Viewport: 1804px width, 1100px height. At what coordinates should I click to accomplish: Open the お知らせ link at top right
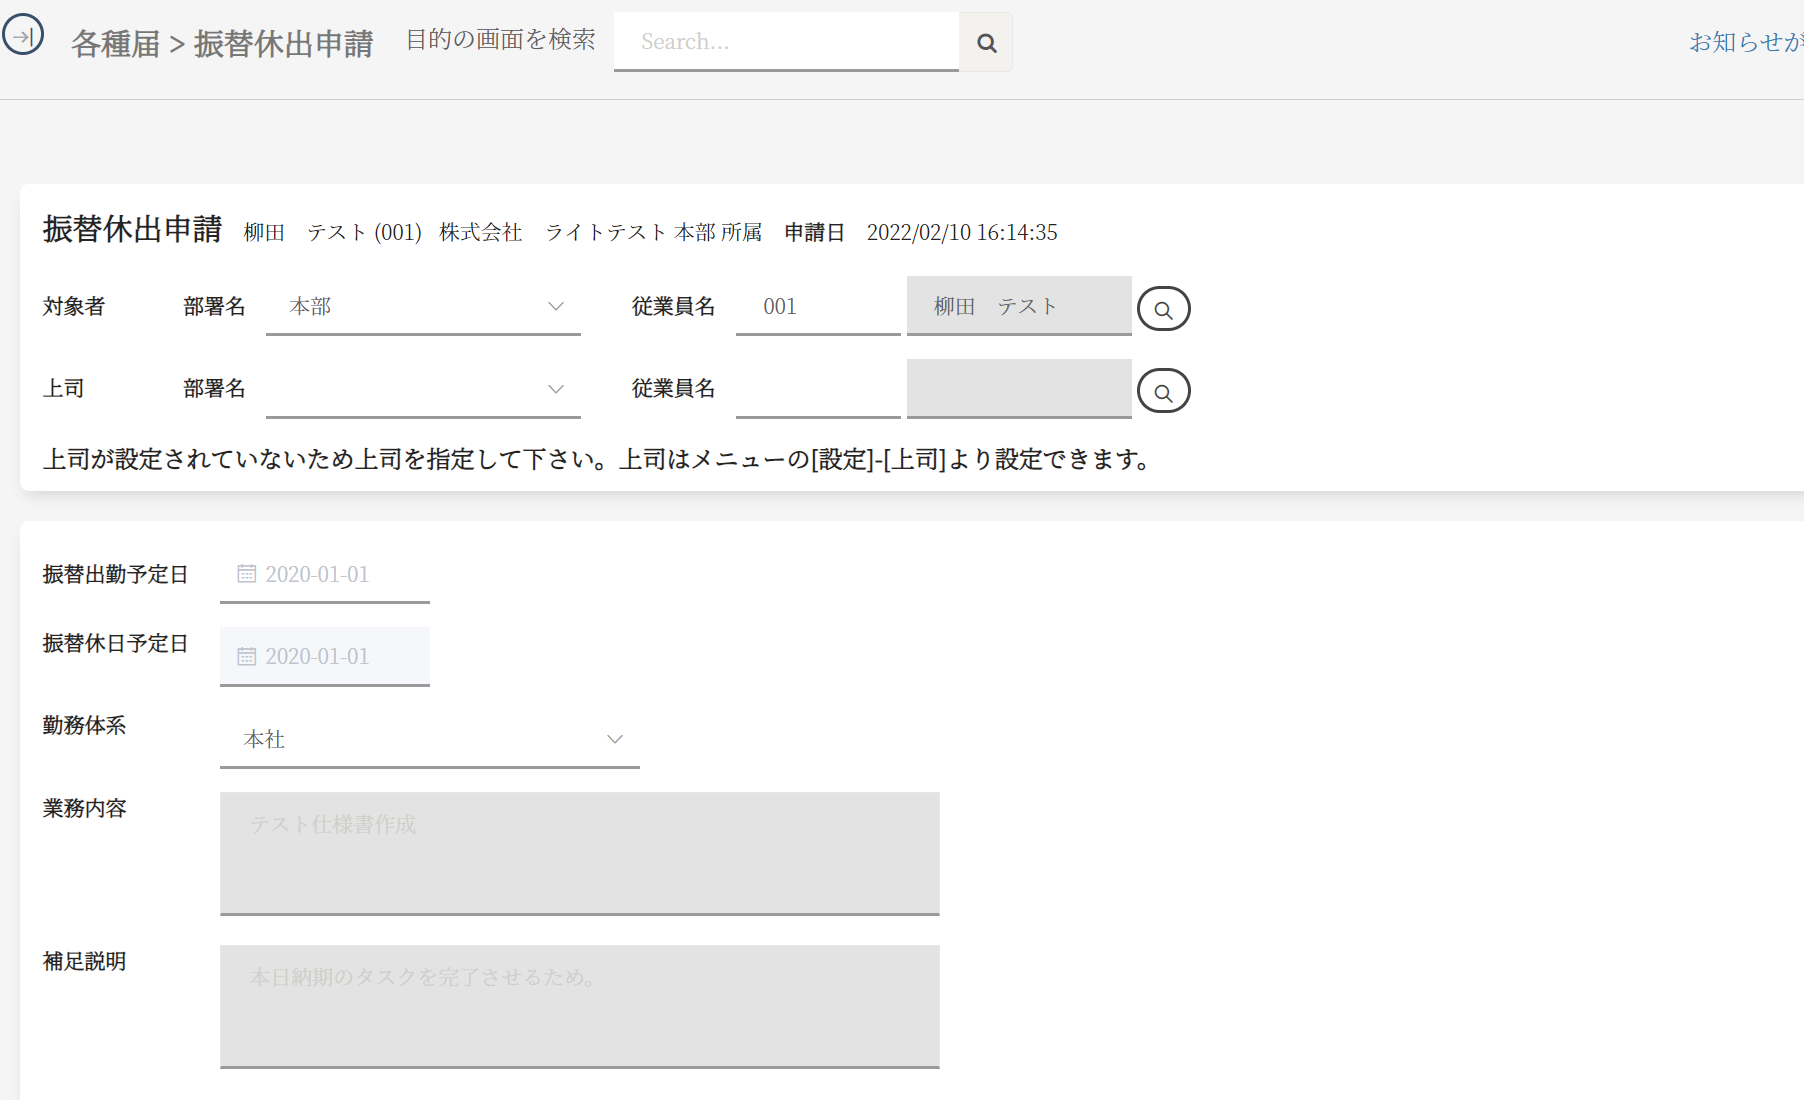1744,42
